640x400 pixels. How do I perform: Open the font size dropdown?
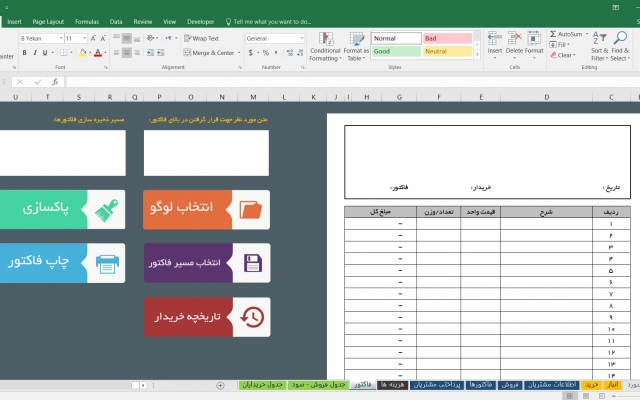click(x=84, y=38)
